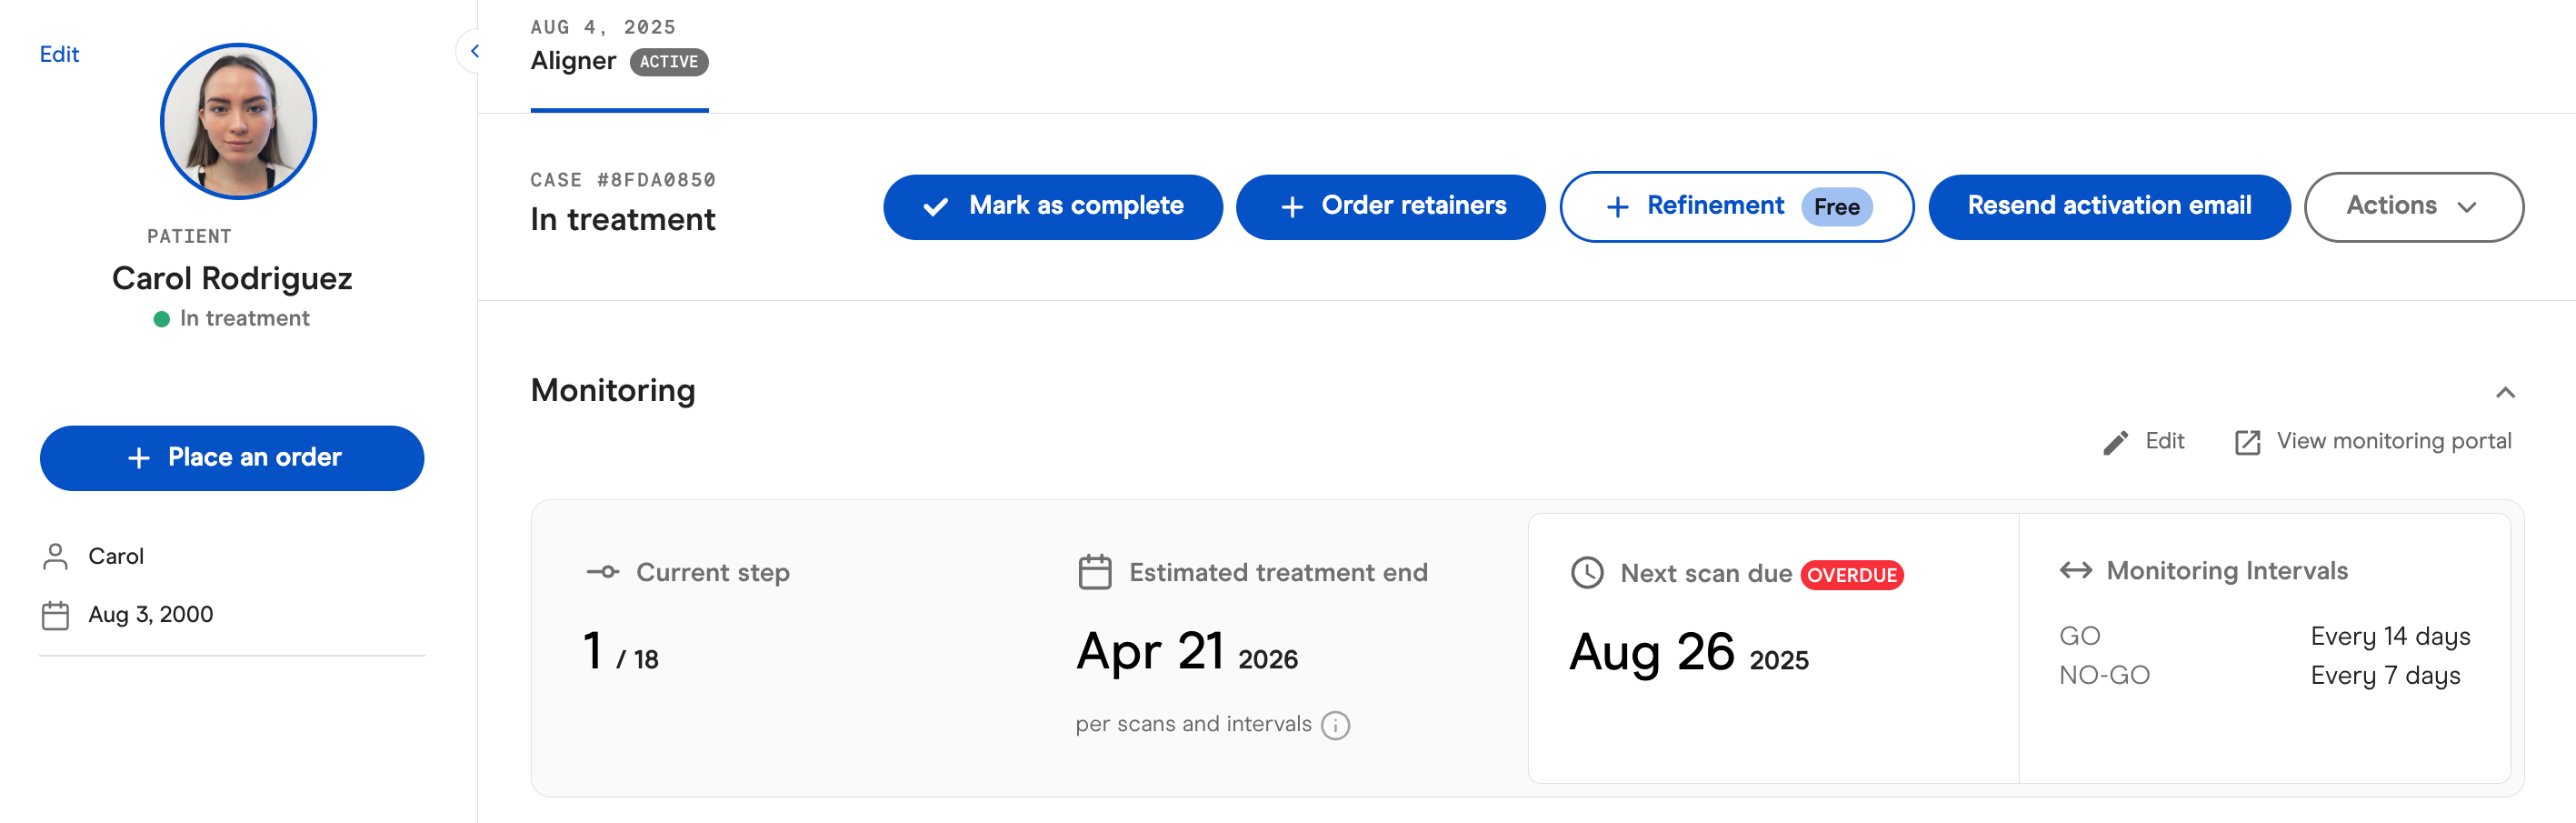Screen dimensions: 2576x823
Task: Collapse the Monitoring section with the chevron
Action: 2504,392
